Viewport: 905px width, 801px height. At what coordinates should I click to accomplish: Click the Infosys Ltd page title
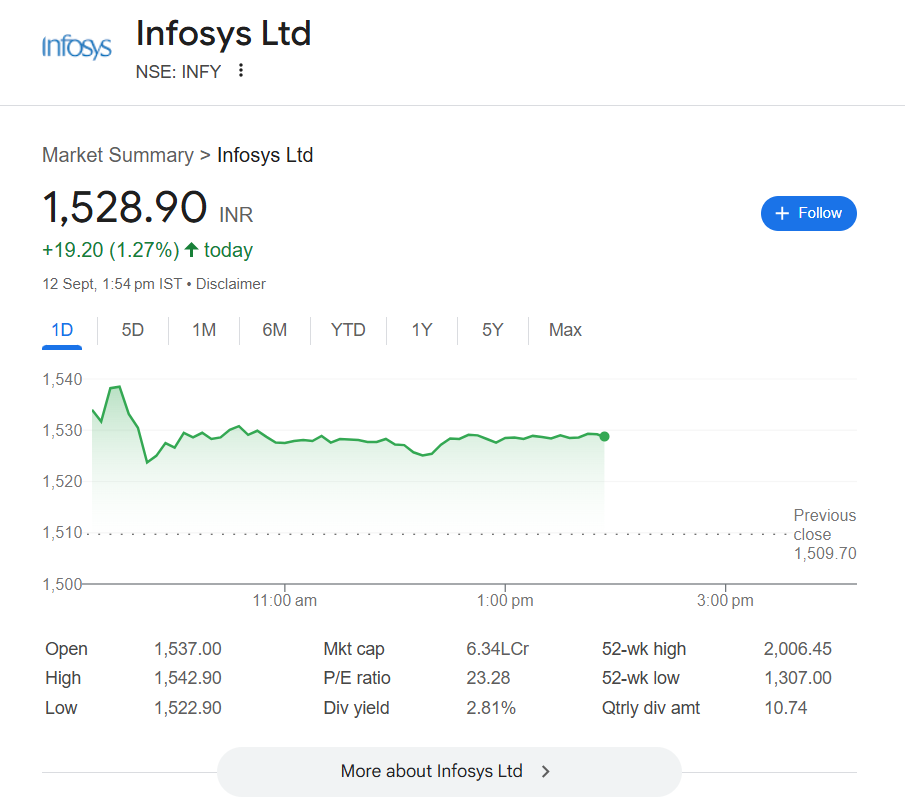point(223,34)
